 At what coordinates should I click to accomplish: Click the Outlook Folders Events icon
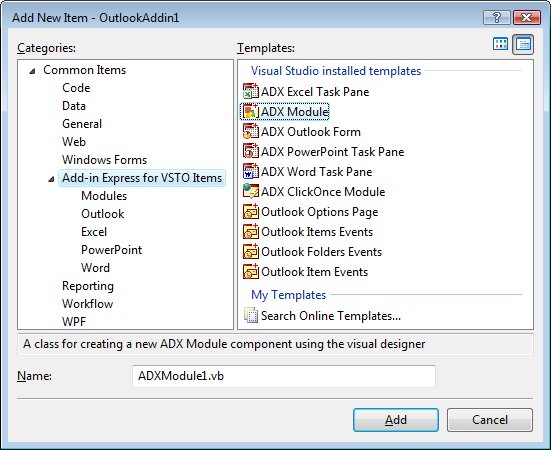[251, 252]
